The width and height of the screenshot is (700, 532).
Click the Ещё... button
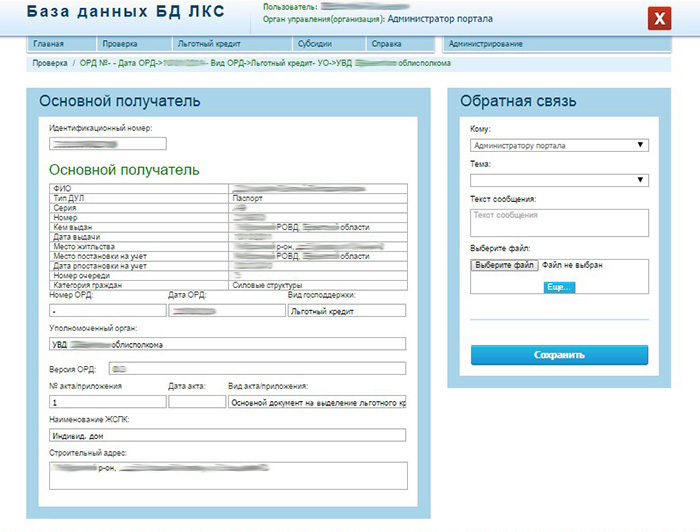coord(559,287)
